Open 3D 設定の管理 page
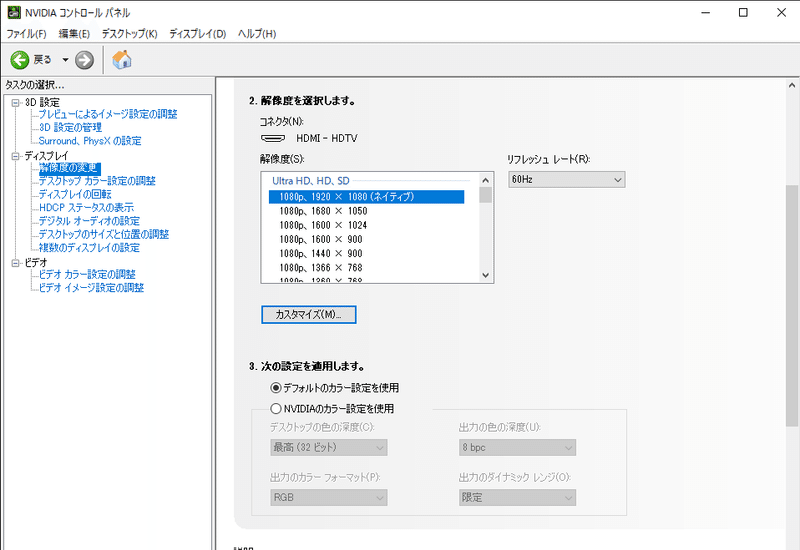The height and width of the screenshot is (550, 800). pyautogui.click(x=70, y=128)
